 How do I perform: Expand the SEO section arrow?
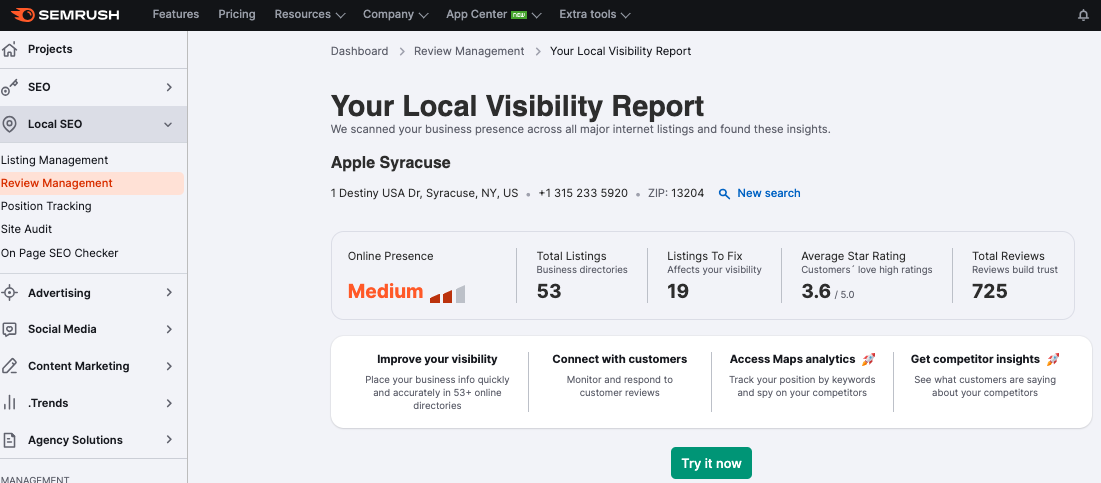[168, 87]
